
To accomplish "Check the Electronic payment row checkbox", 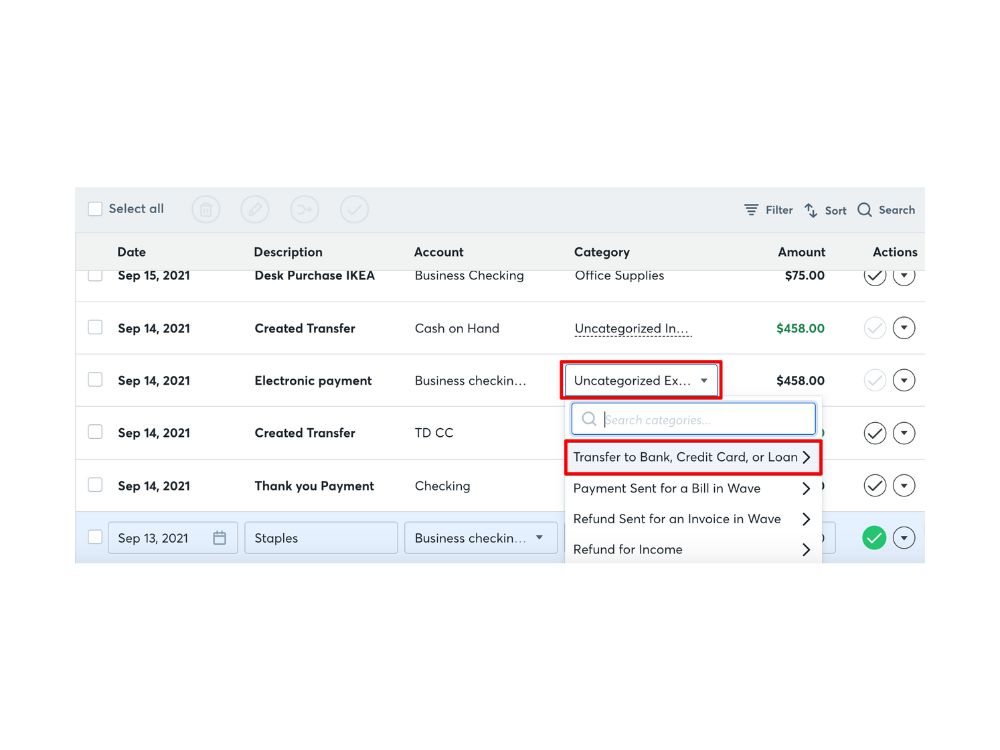I will point(95,379).
